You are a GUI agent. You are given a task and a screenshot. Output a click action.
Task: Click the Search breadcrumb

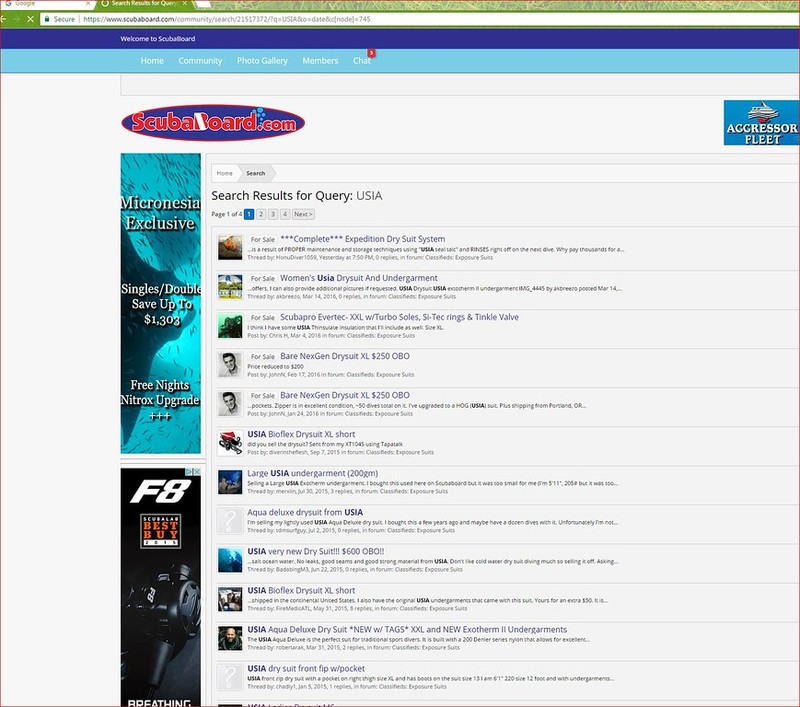256,173
